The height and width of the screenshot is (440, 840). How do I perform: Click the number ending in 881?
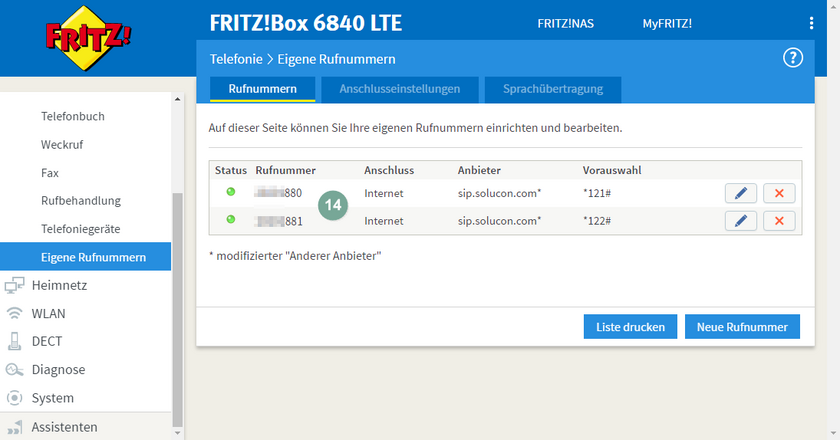279,221
